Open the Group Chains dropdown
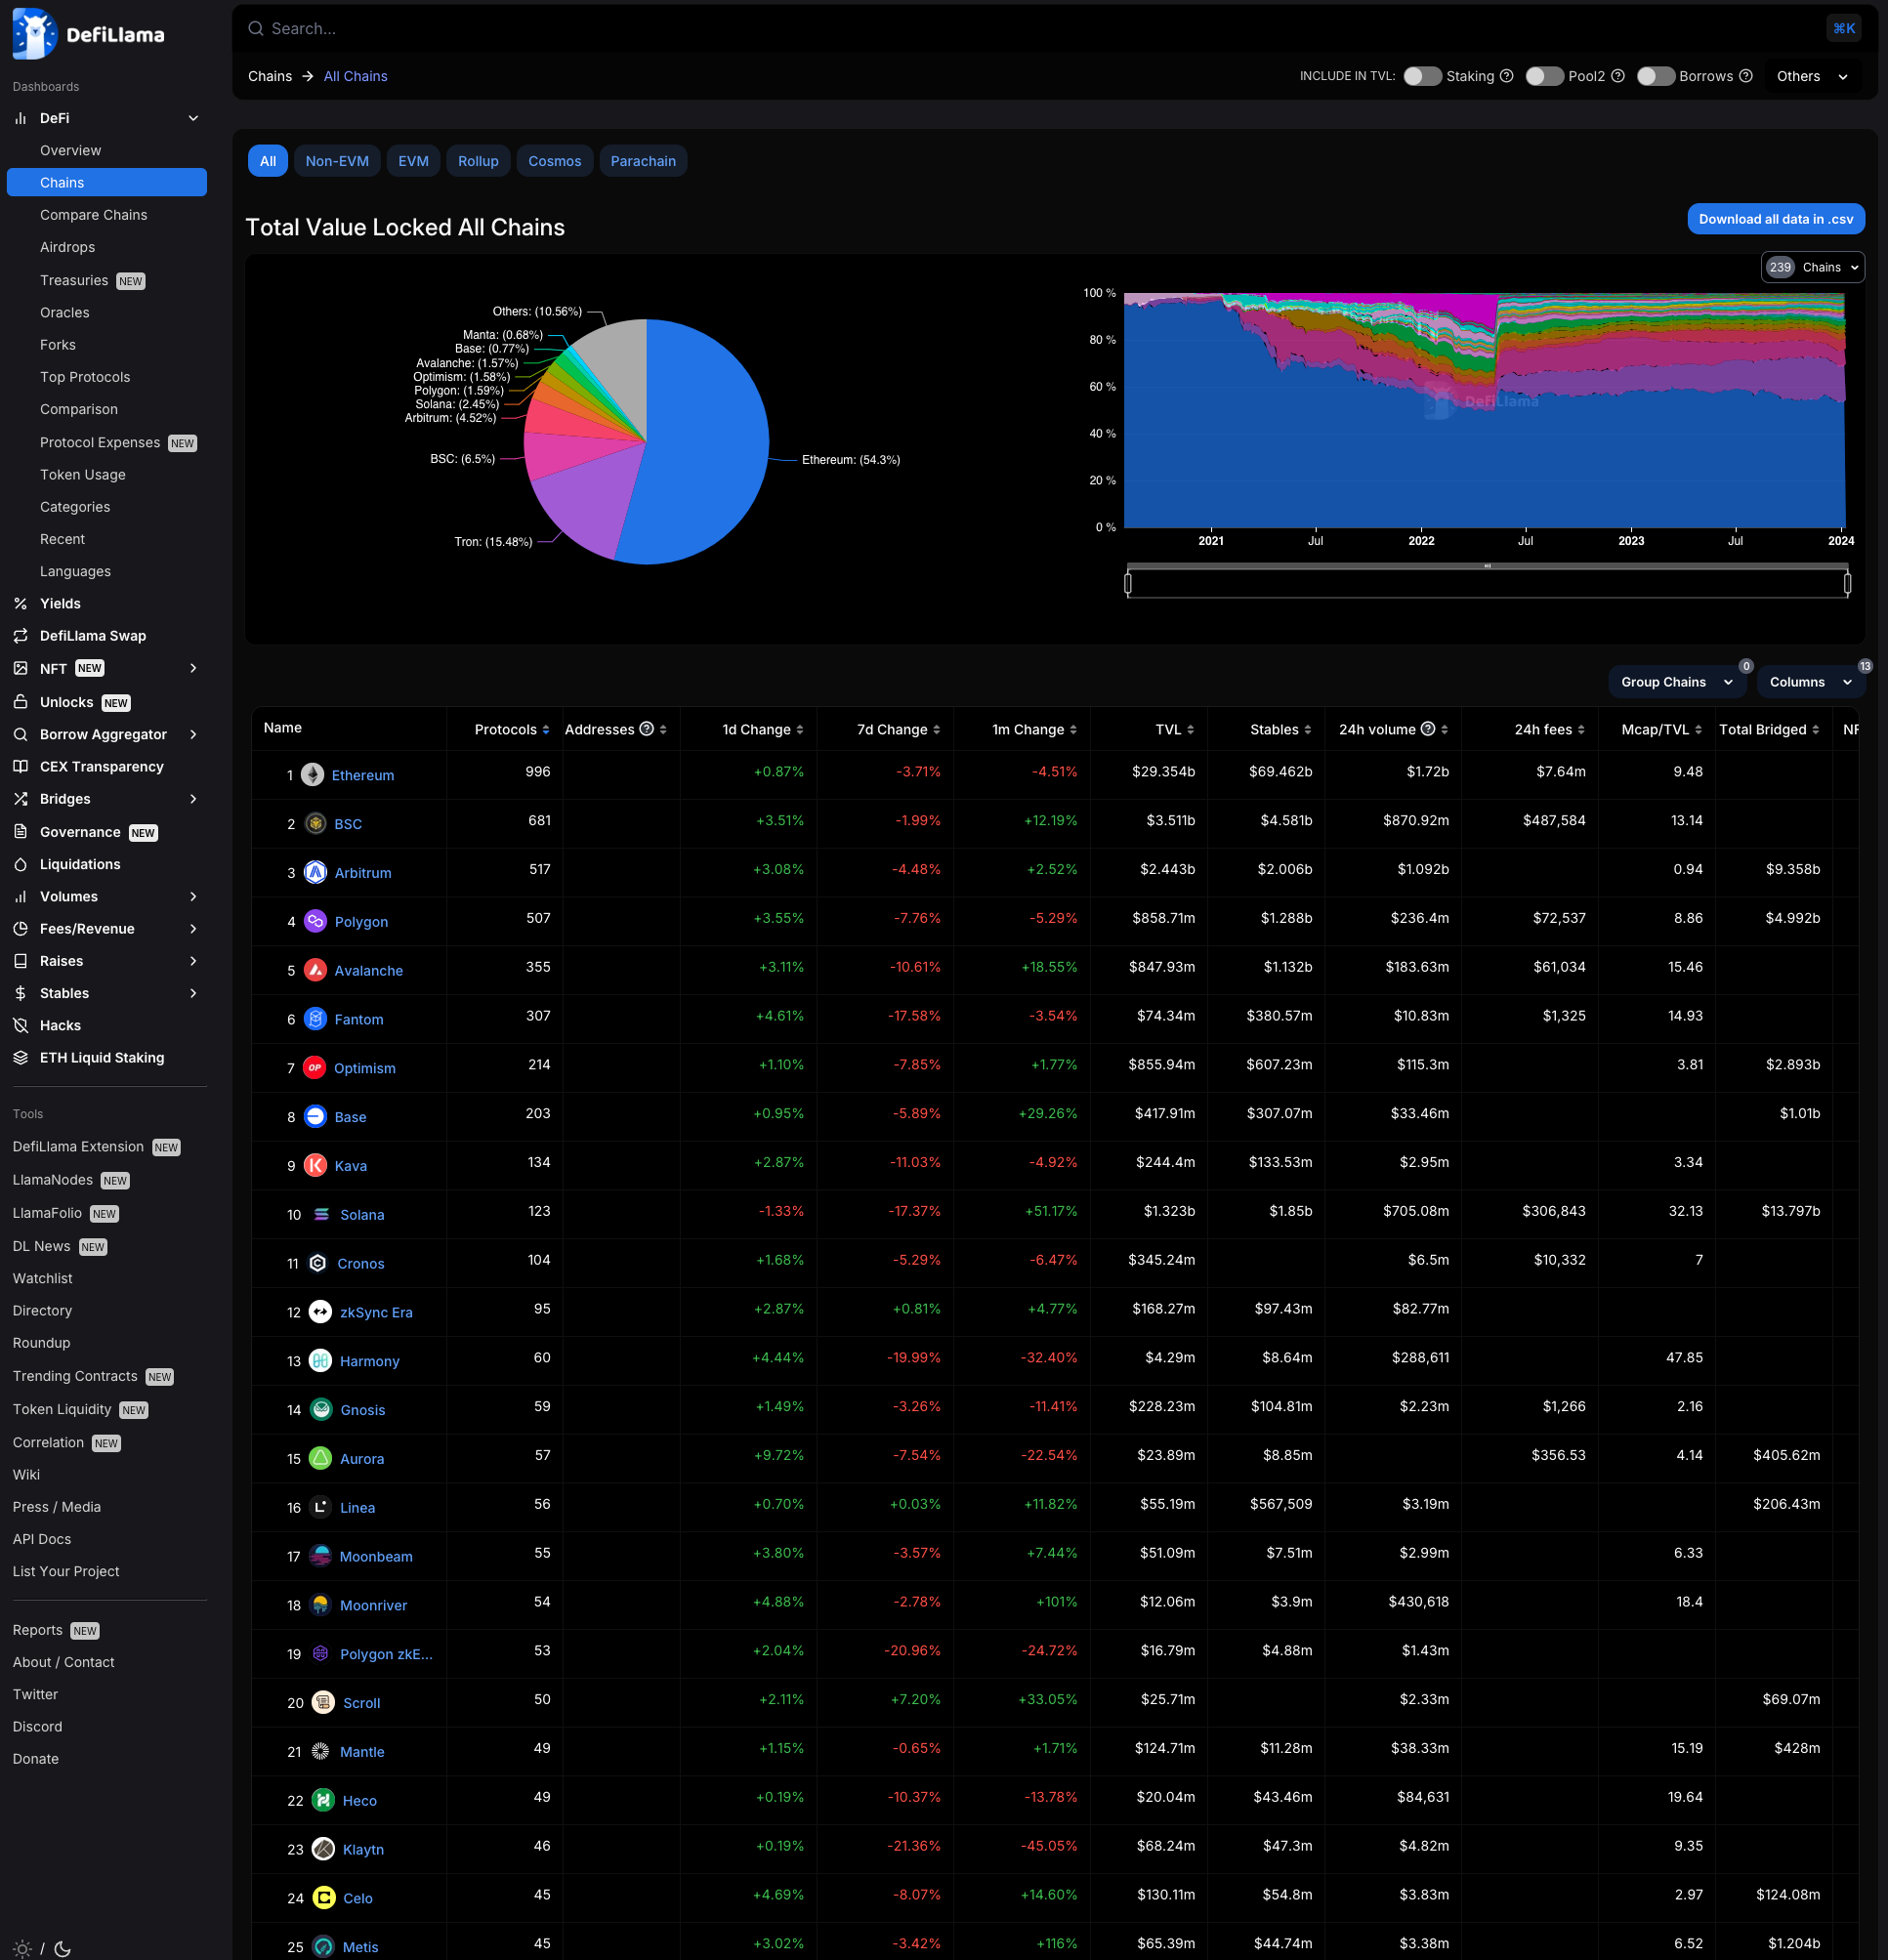 (x=1676, y=682)
